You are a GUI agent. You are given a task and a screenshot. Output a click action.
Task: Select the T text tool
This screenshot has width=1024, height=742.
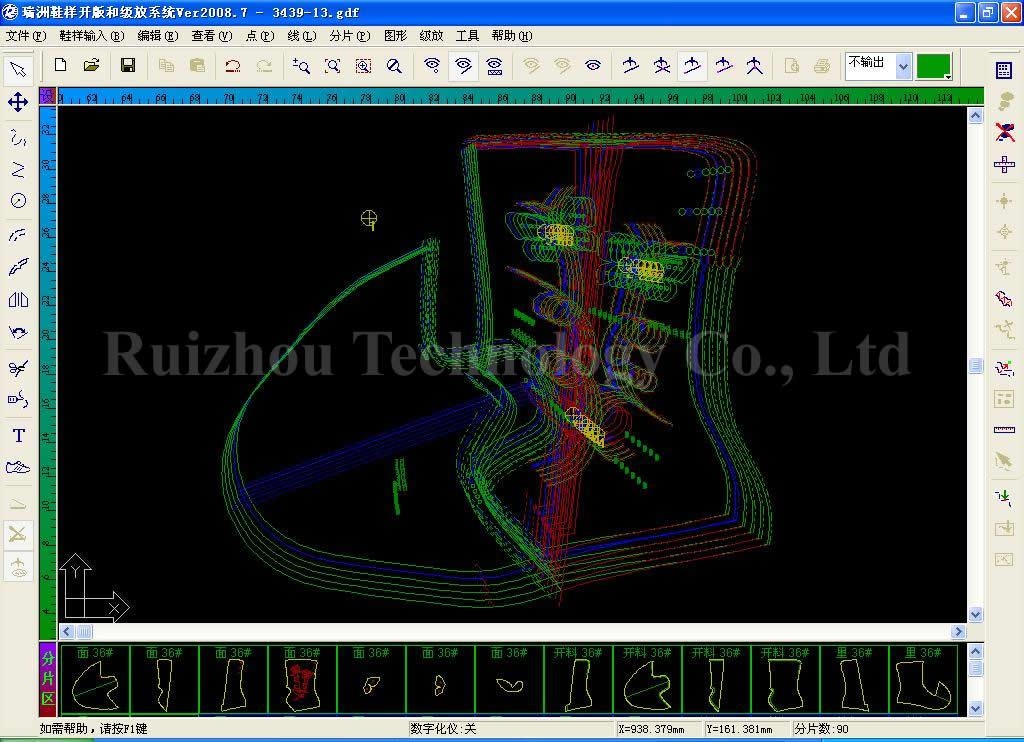coord(18,435)
